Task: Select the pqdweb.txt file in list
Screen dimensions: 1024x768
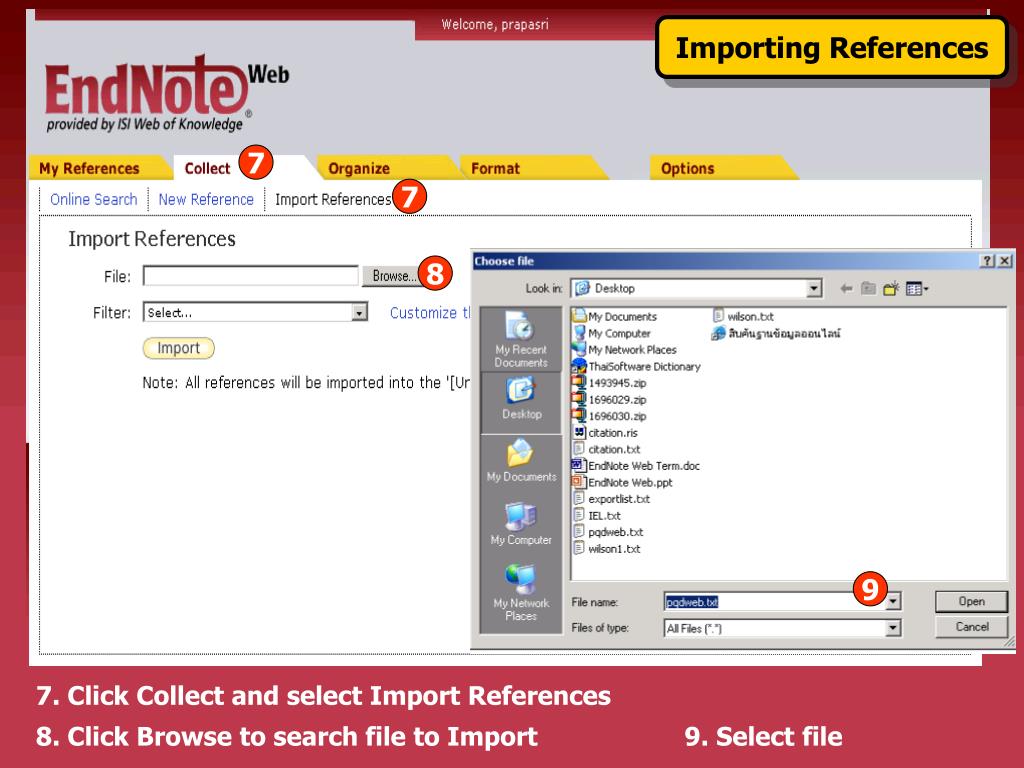Action: 608,532
